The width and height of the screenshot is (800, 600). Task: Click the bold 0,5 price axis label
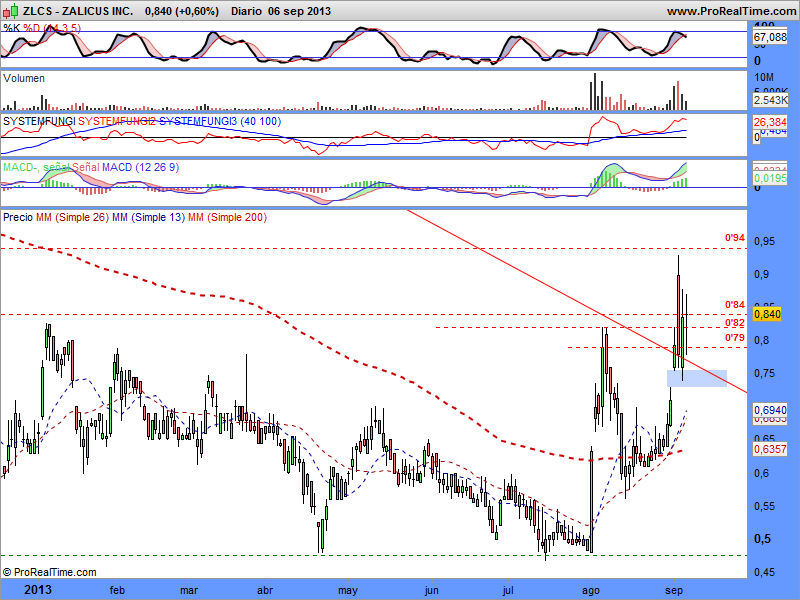point(762,539)
